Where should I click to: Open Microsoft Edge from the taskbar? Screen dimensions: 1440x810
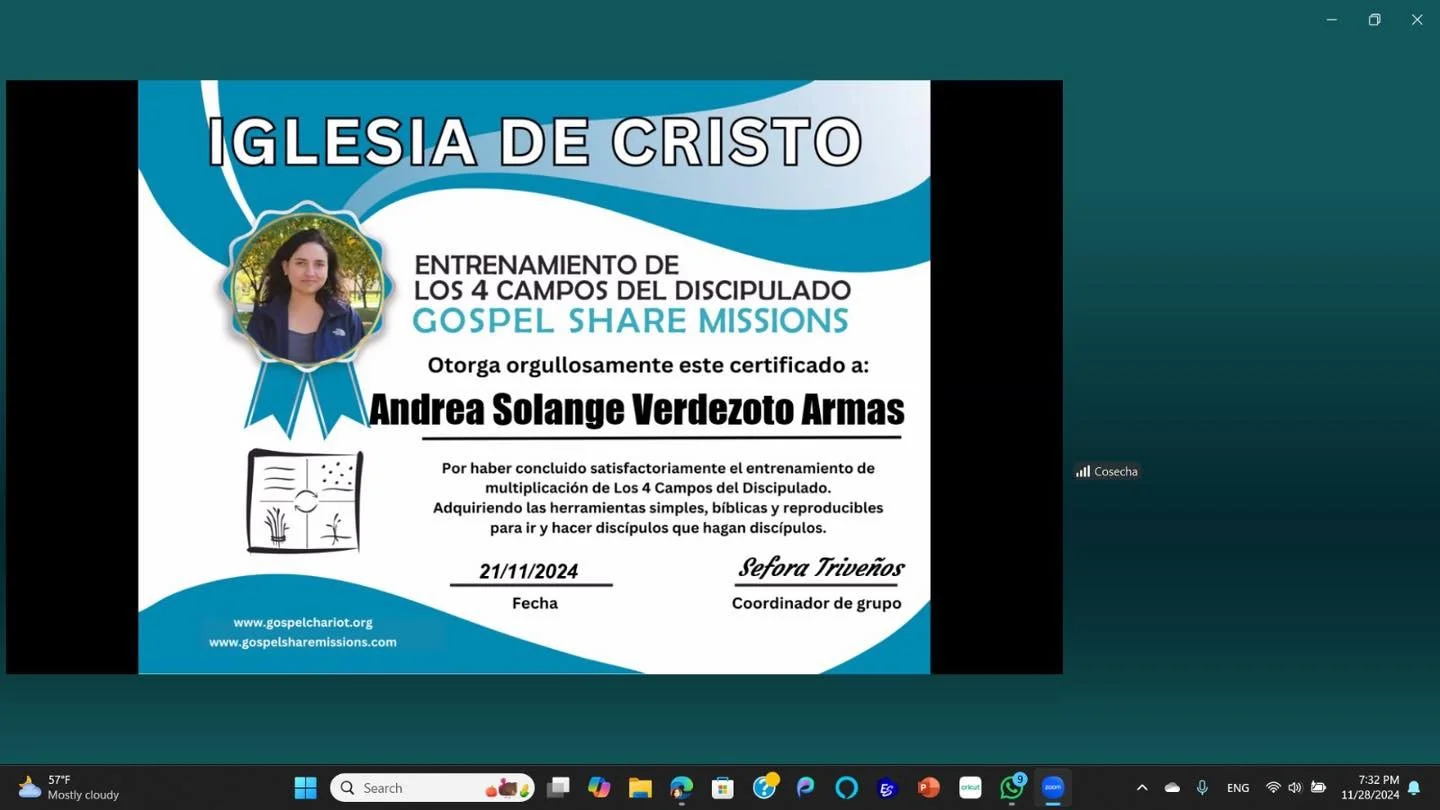(x=682, y=788)
